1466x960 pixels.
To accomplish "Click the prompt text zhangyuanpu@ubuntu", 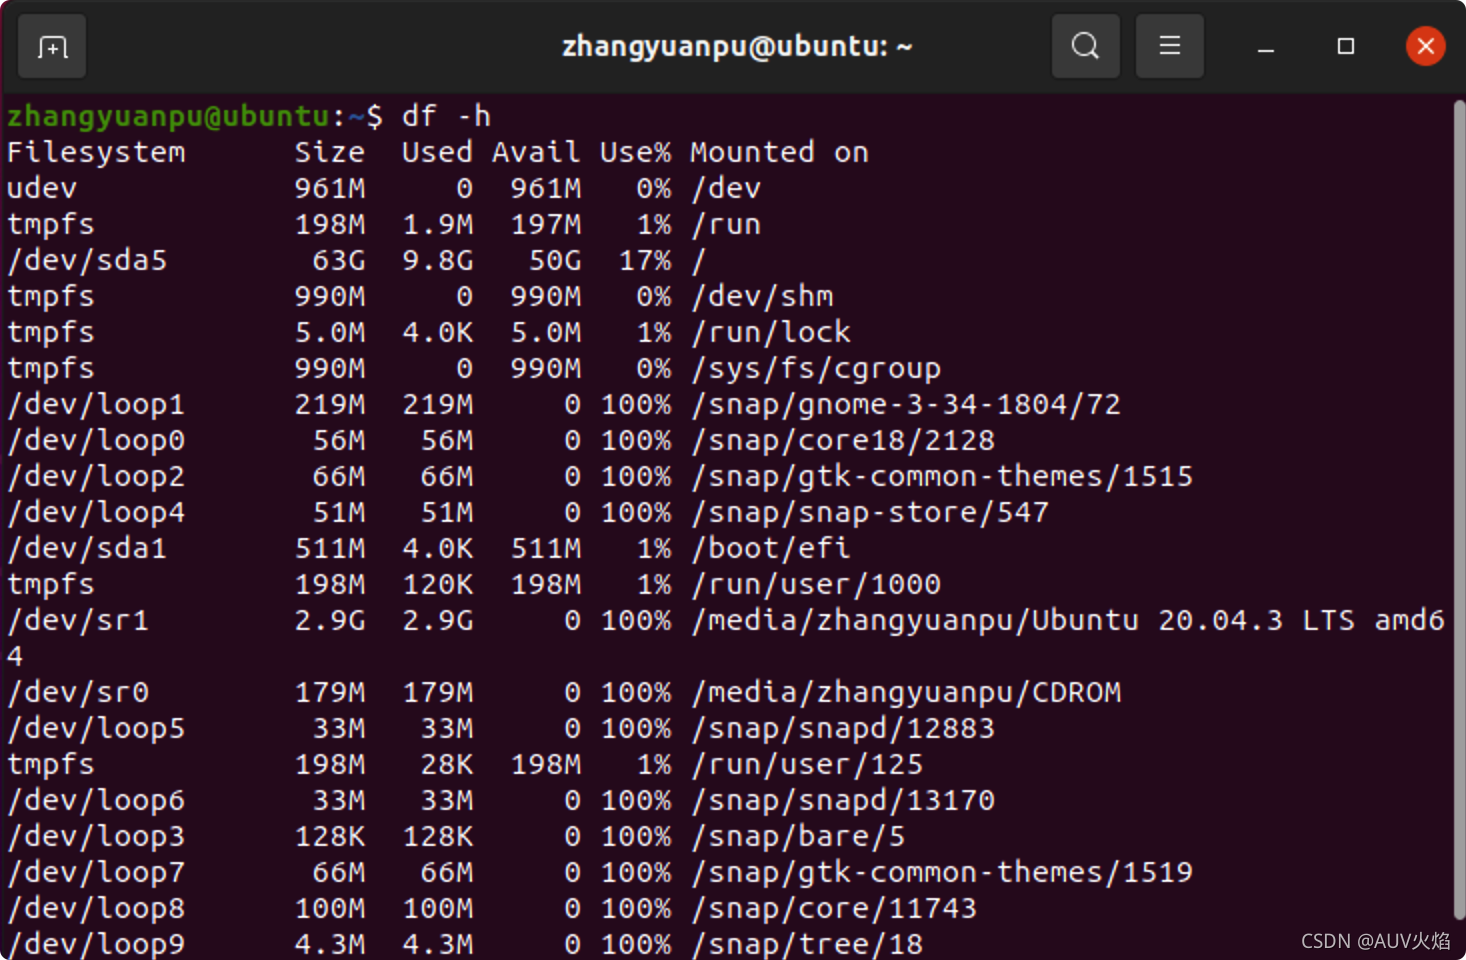I will tap(168, 116).
